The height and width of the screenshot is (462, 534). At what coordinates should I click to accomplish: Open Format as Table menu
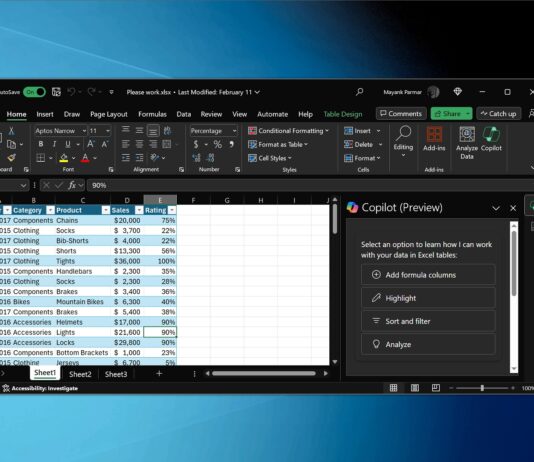tap(278, 144)
